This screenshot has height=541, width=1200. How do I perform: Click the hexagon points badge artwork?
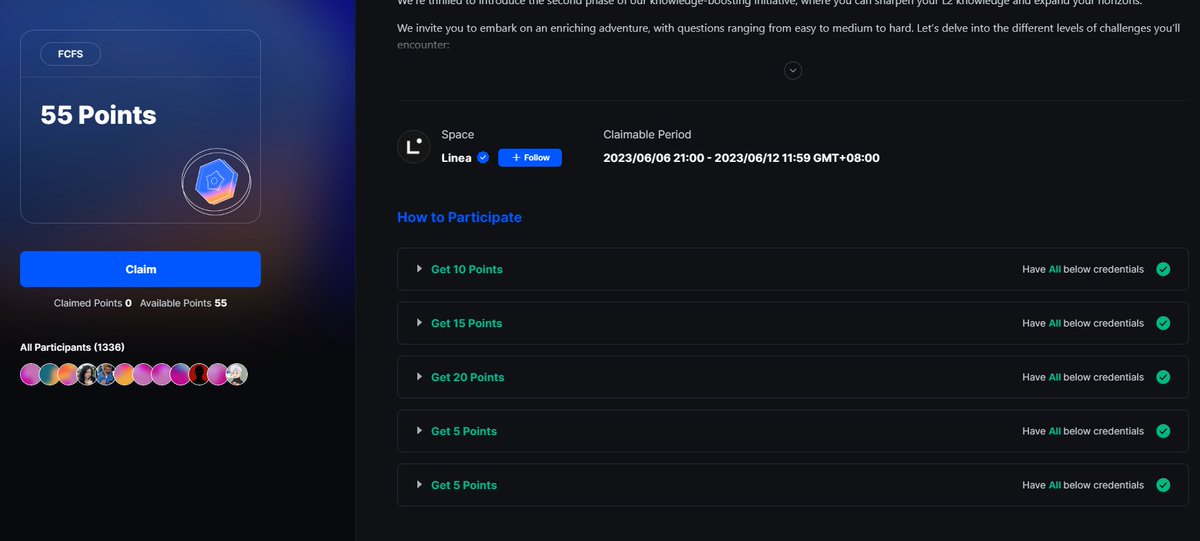point(216,181)
